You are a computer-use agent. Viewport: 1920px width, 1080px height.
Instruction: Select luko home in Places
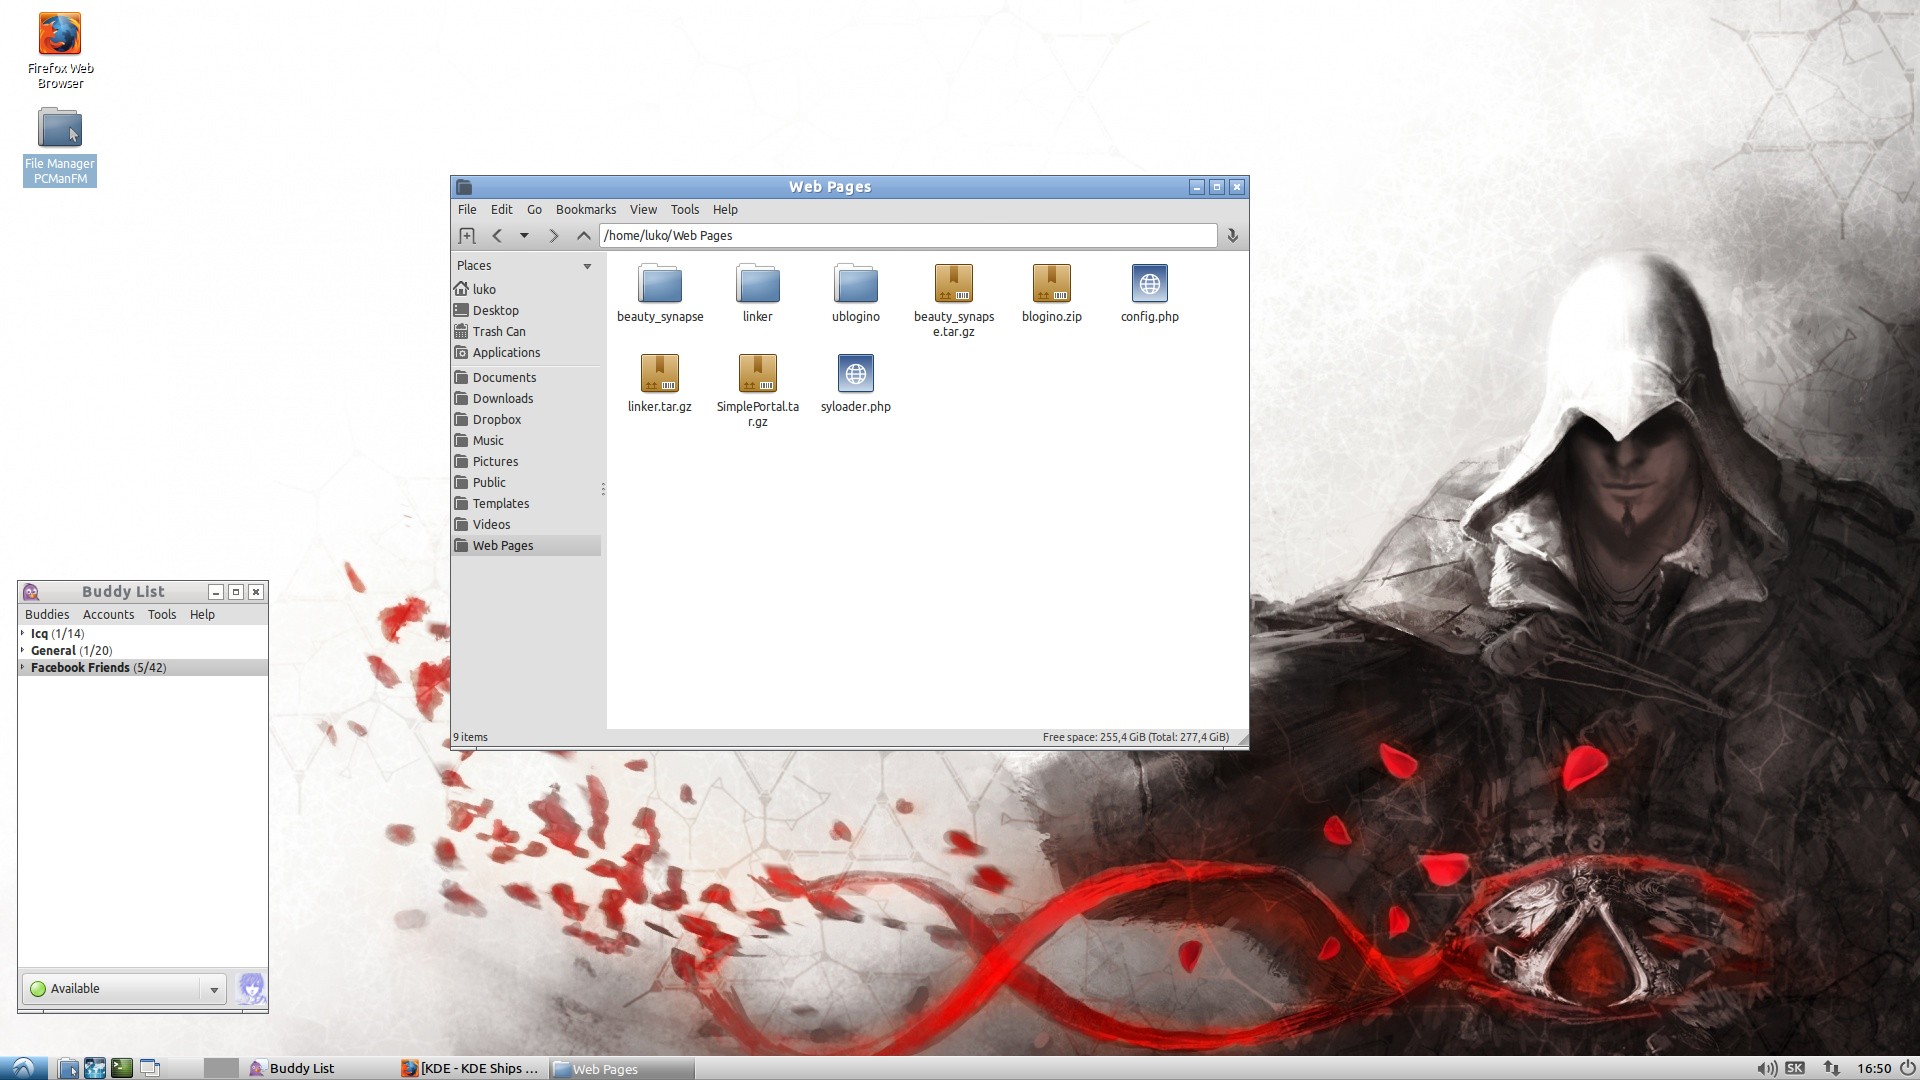click(526, 289)
